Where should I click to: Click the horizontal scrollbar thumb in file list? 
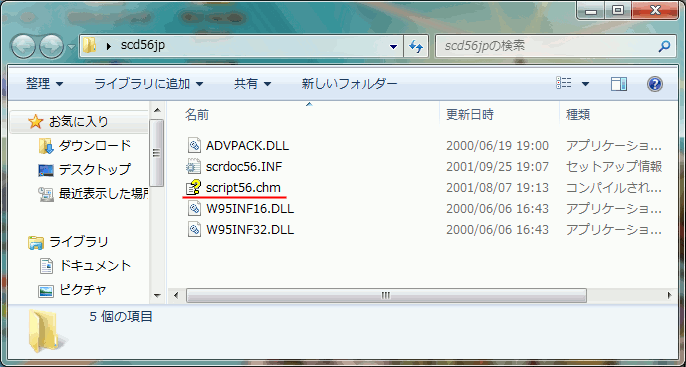[x=386, y=296]
